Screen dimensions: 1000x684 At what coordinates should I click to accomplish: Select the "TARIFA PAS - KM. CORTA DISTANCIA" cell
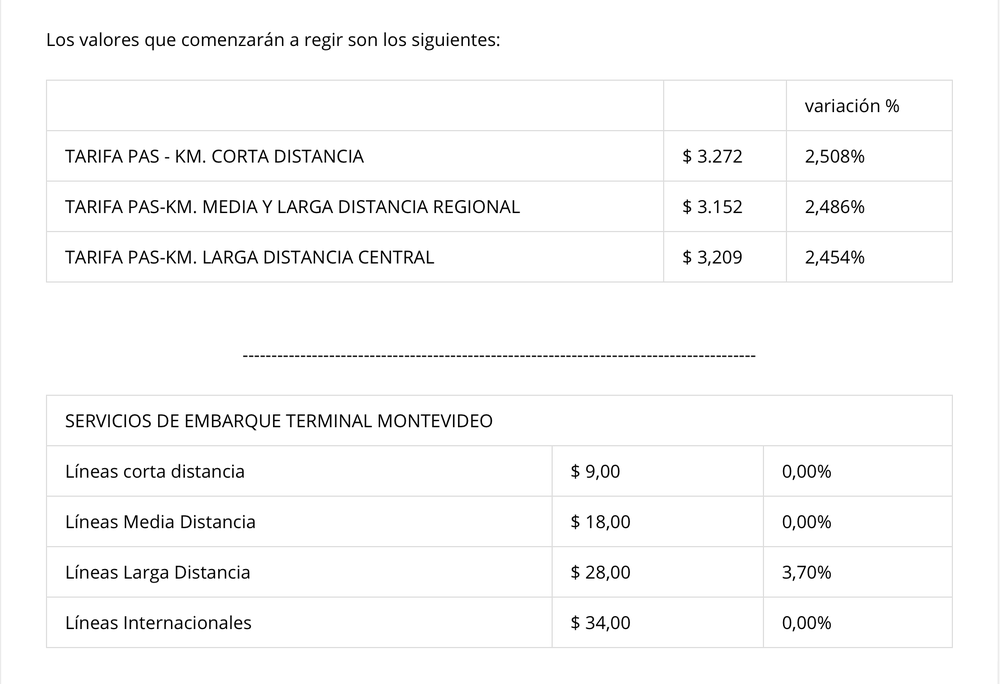[214, 156]
